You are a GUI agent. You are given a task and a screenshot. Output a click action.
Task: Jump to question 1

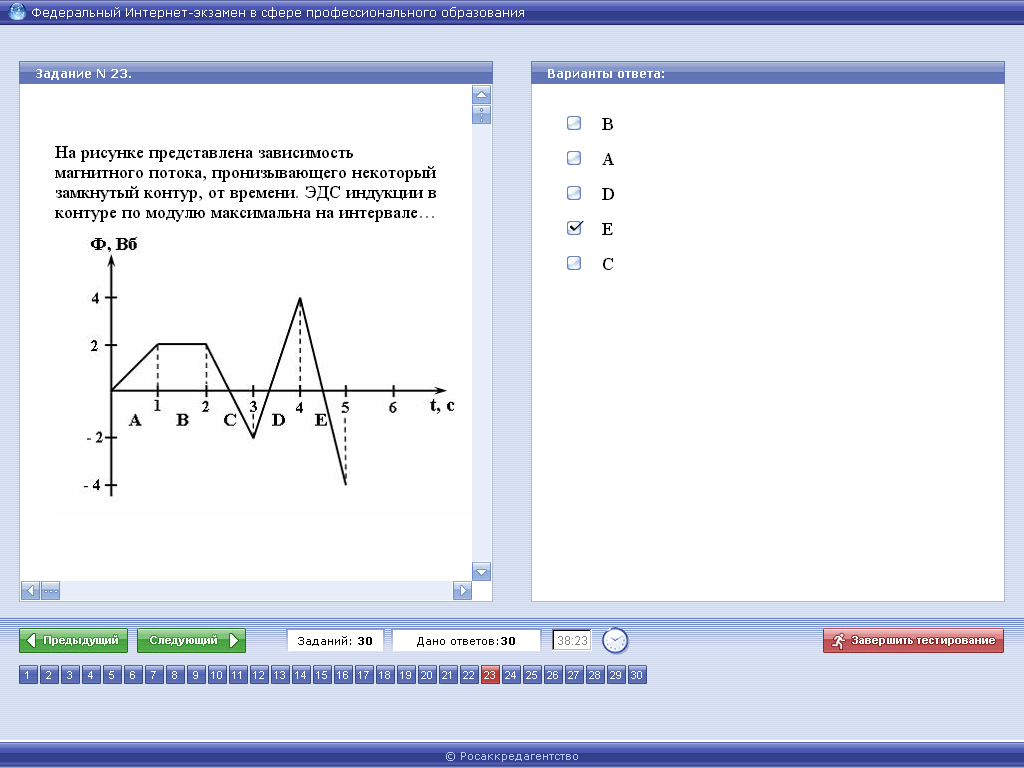[28, 675]
